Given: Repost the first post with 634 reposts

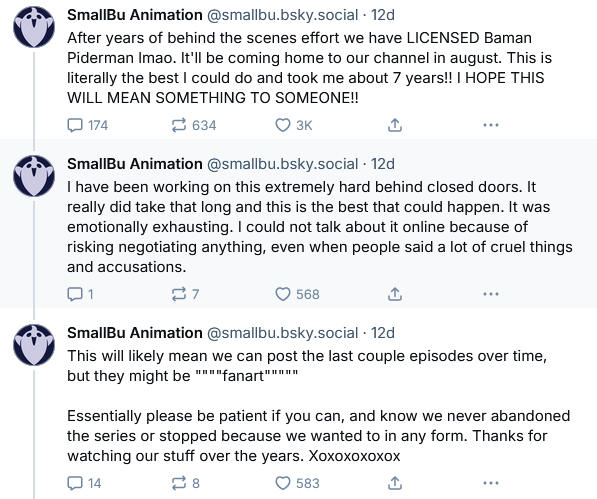Looking at the screenshot, I should [x=194, y=125].
